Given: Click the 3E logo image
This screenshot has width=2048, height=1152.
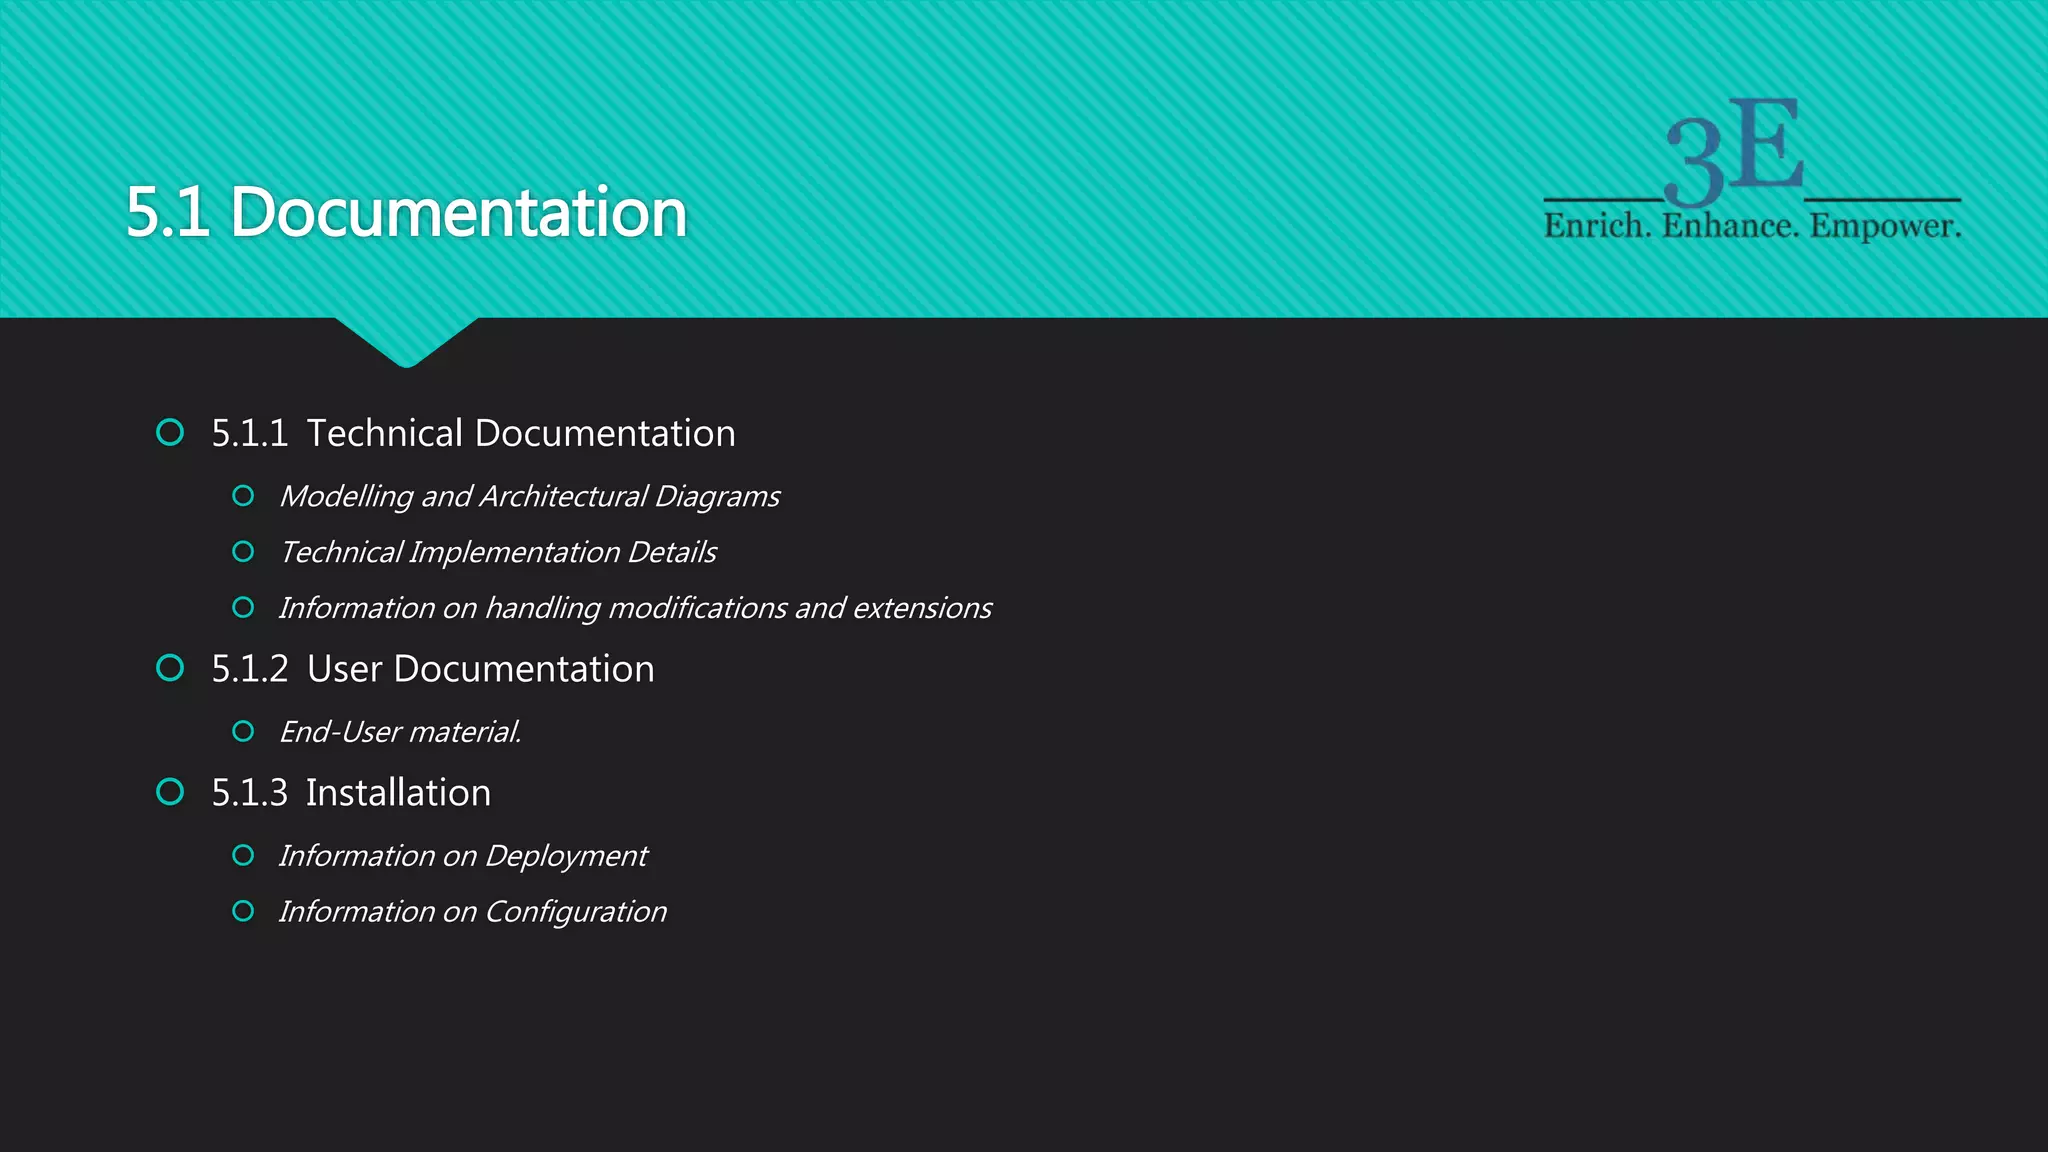Looking at the screenshot, I should click(1752, 169).
